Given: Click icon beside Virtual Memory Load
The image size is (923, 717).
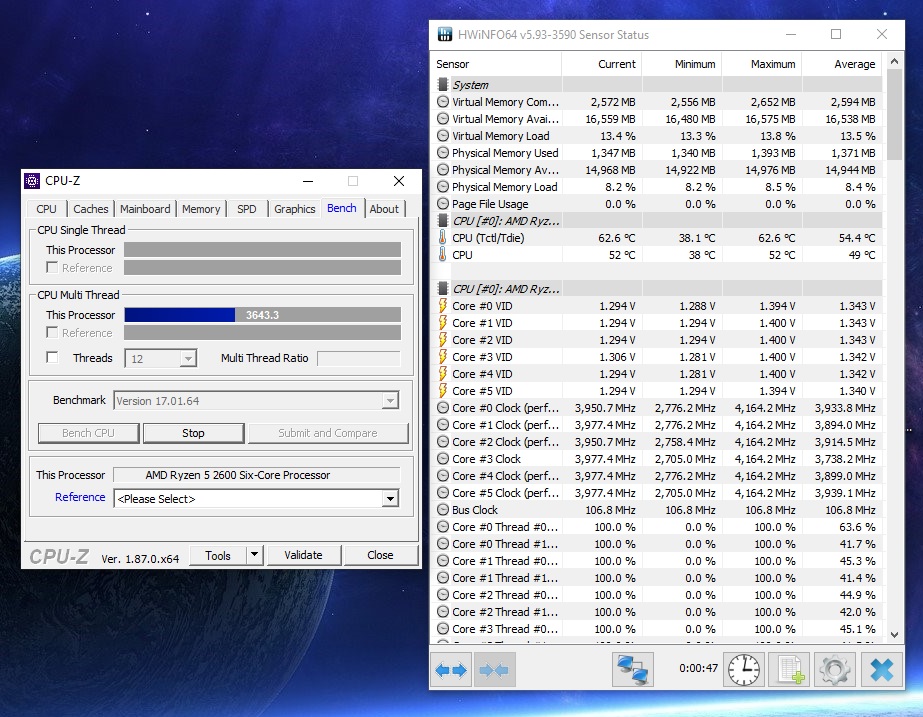Looking at the screenshot, I should [x=443, y=136].
